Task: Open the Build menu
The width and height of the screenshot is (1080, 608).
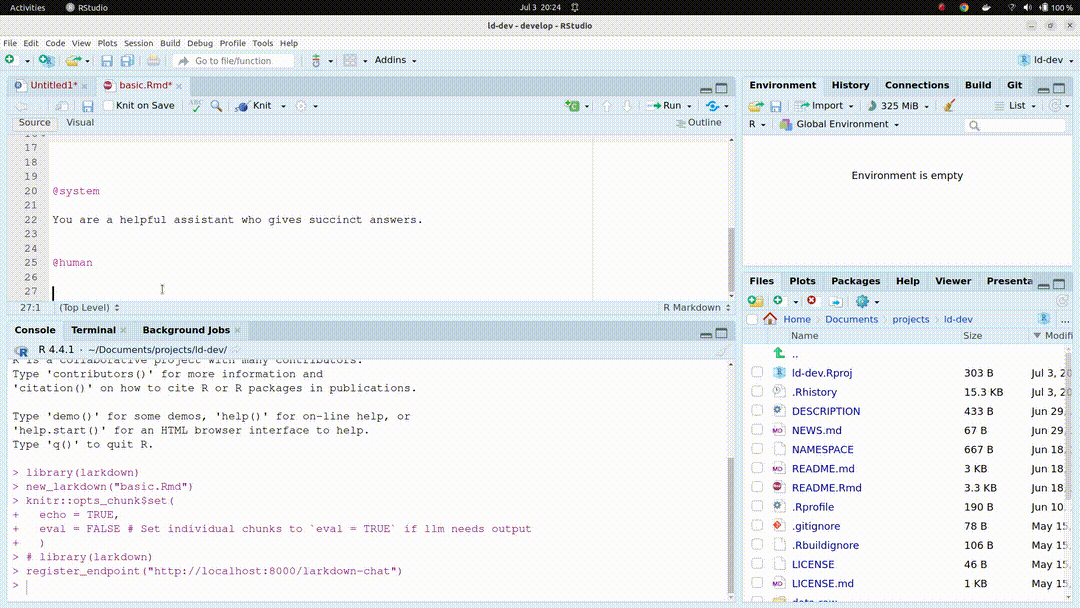Action: 170,43
